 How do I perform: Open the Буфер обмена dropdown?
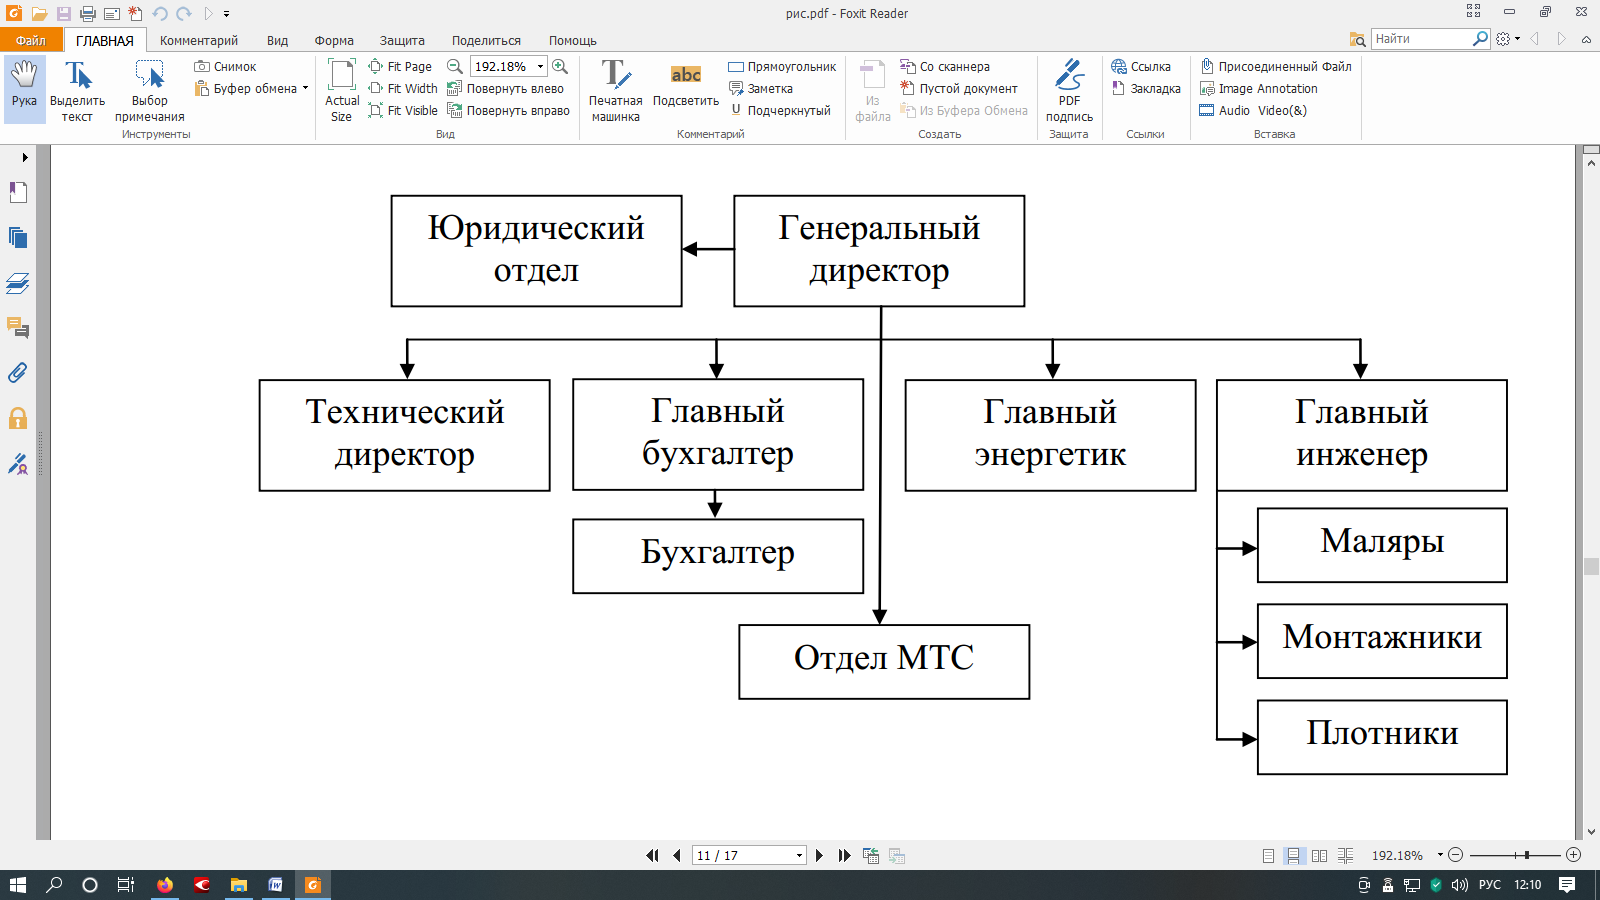[x=305, y=89]
